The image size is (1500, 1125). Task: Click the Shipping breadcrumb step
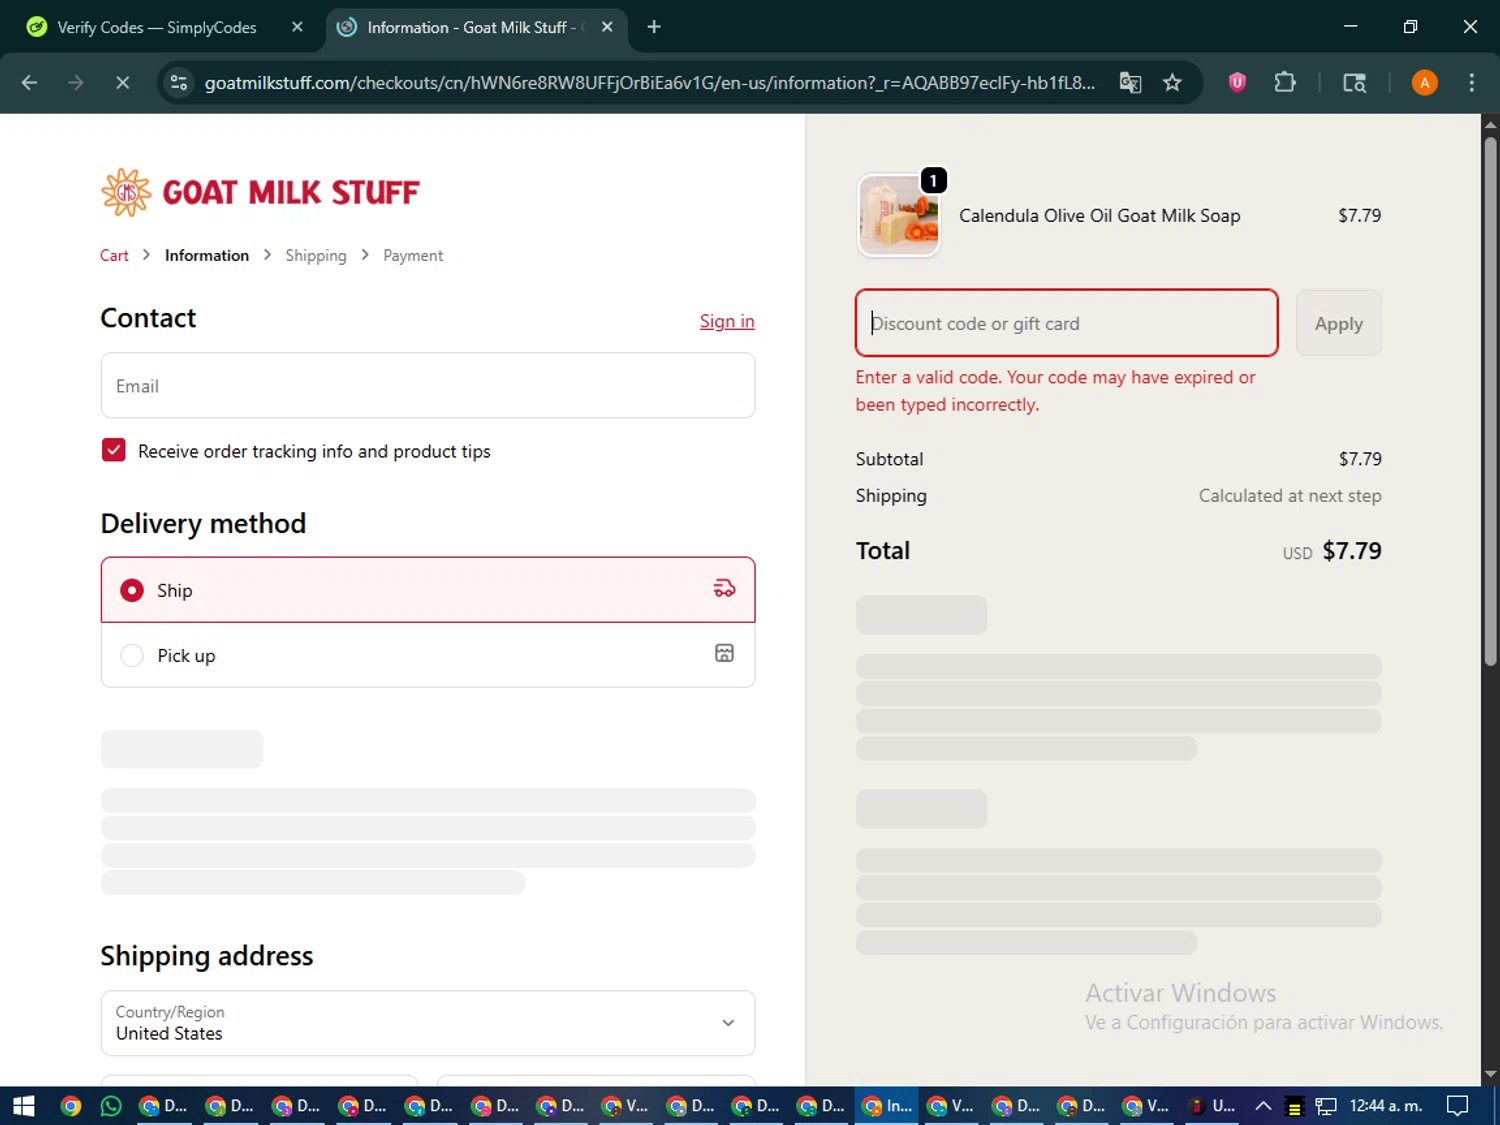click(x=316, y=256)
